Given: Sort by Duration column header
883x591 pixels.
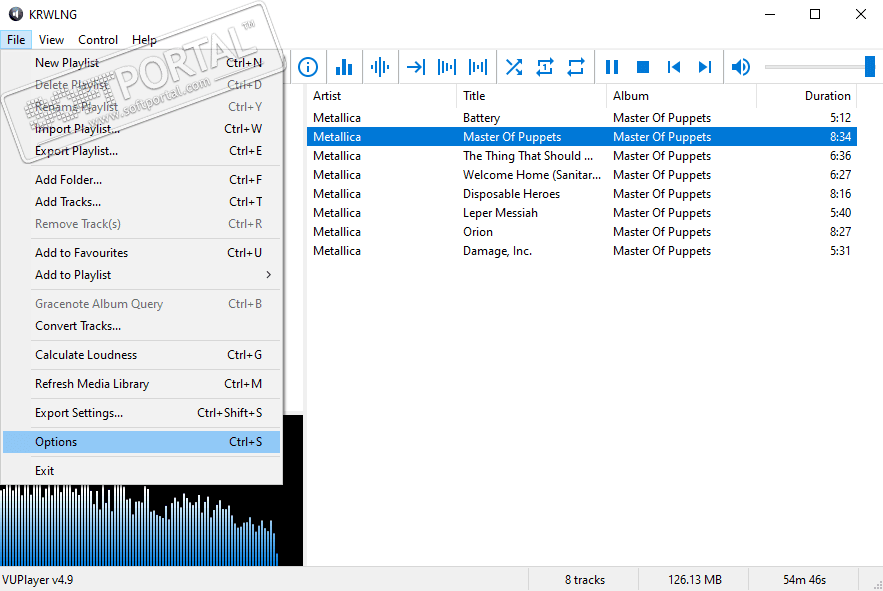Looking at the screenshot, I should click(806, 96).
